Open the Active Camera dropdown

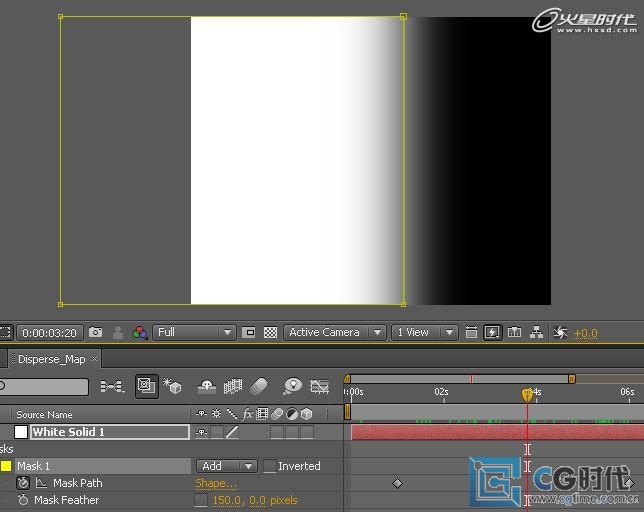point(334,332)
